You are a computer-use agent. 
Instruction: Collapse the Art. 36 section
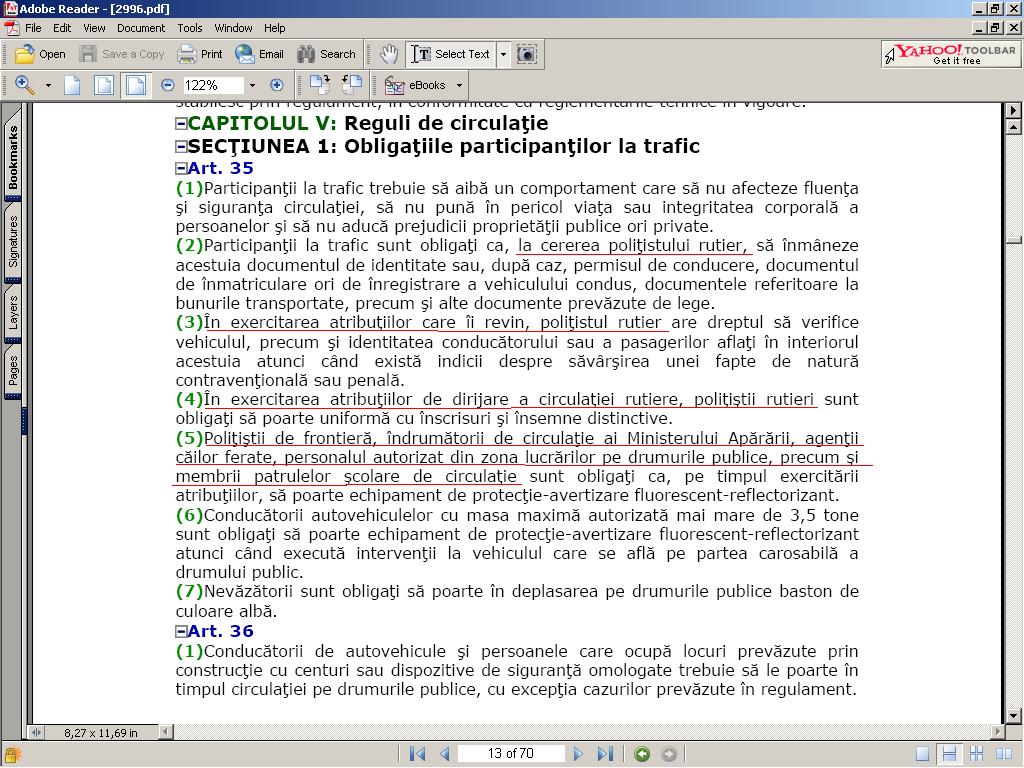coord(181,632)
